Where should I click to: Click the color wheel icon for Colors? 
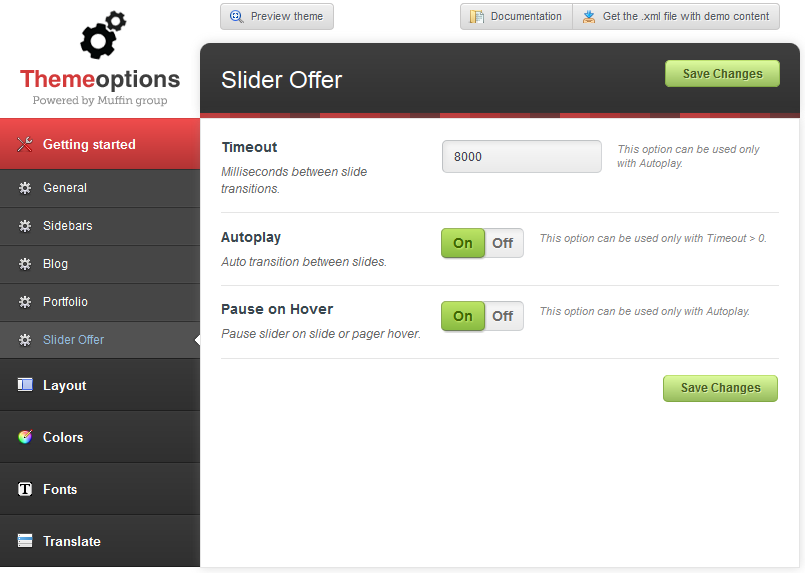point(25,438)
